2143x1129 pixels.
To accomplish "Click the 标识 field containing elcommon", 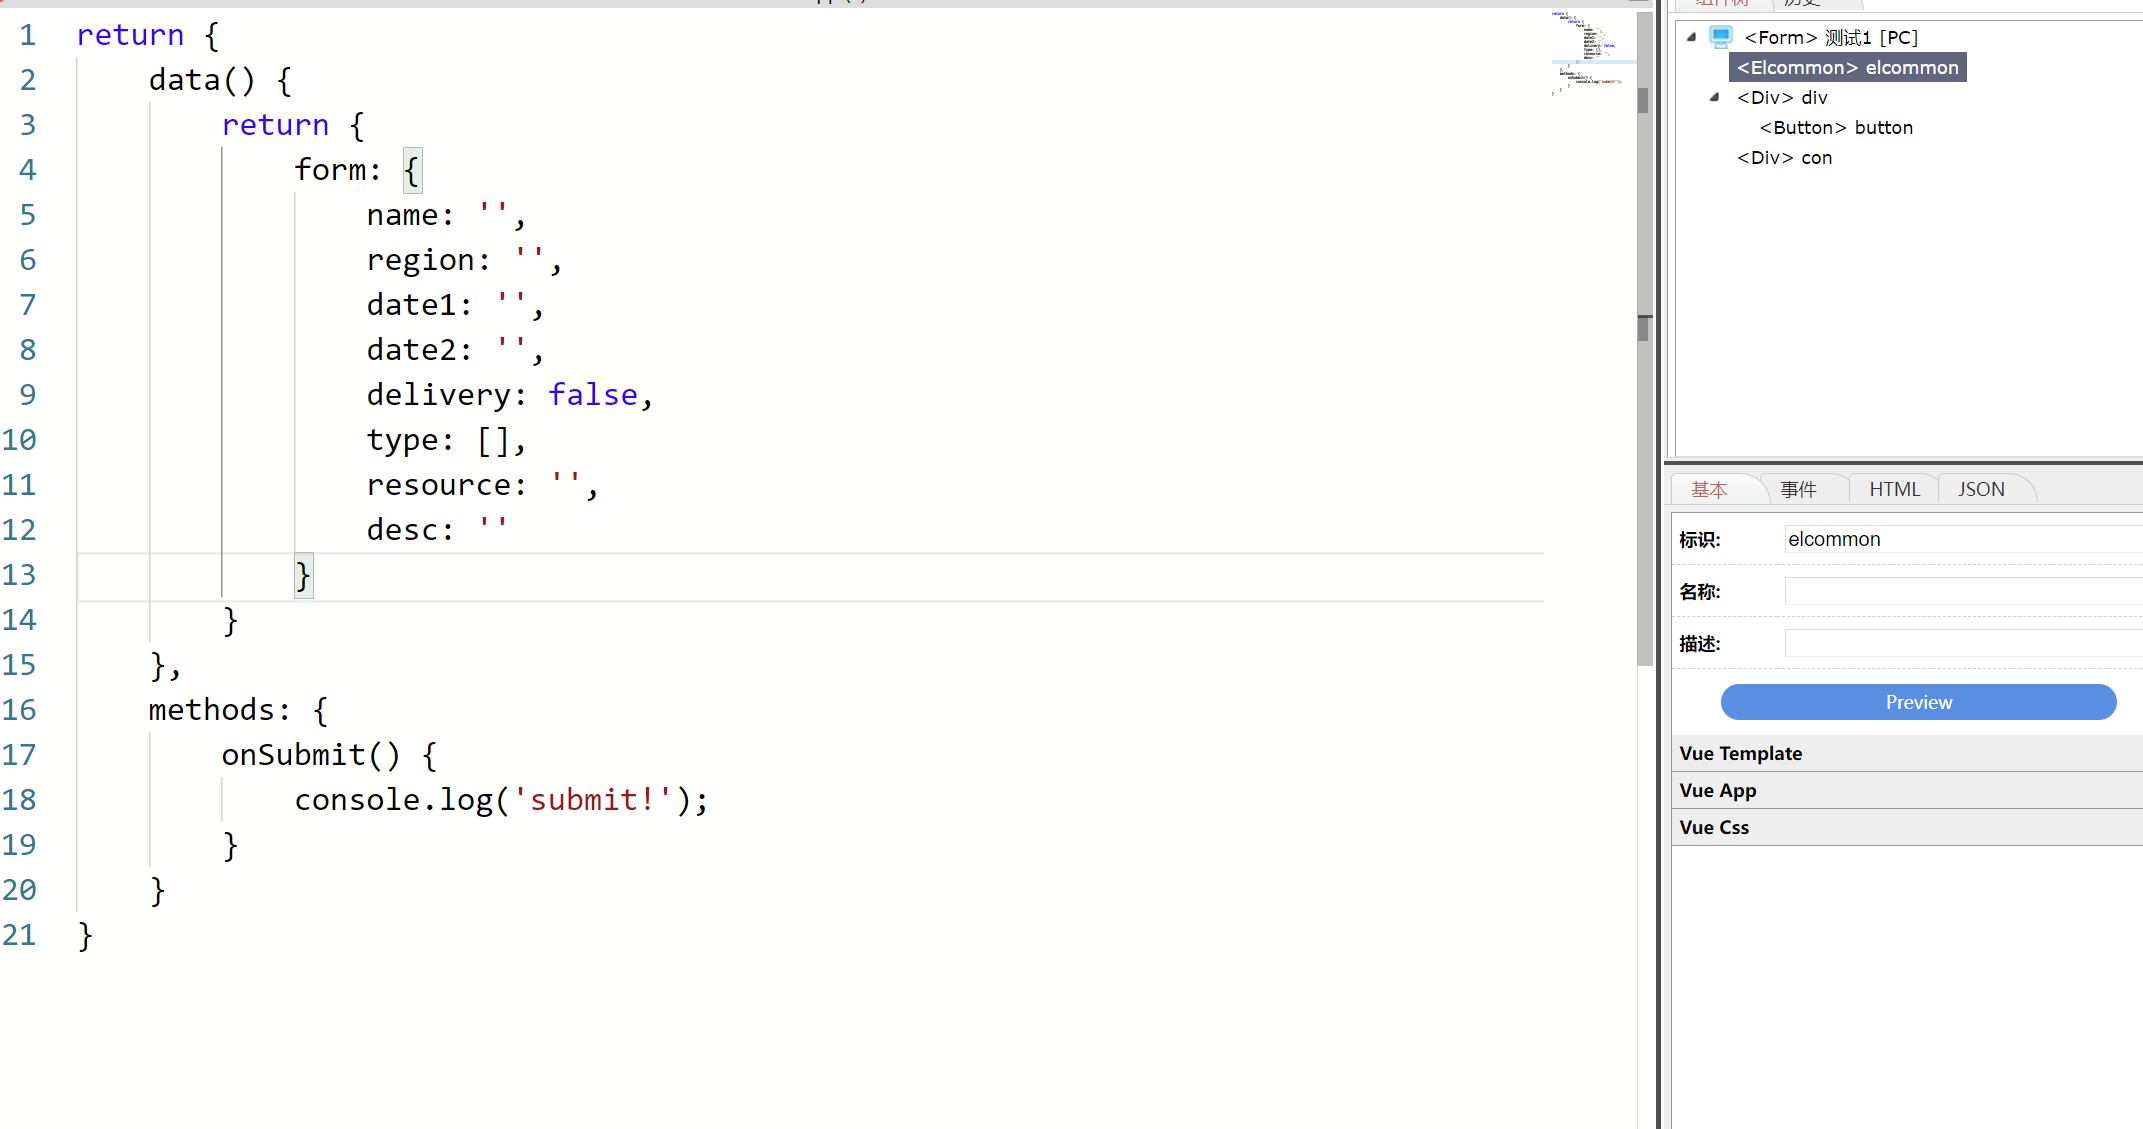I will tap(1960, 539).
